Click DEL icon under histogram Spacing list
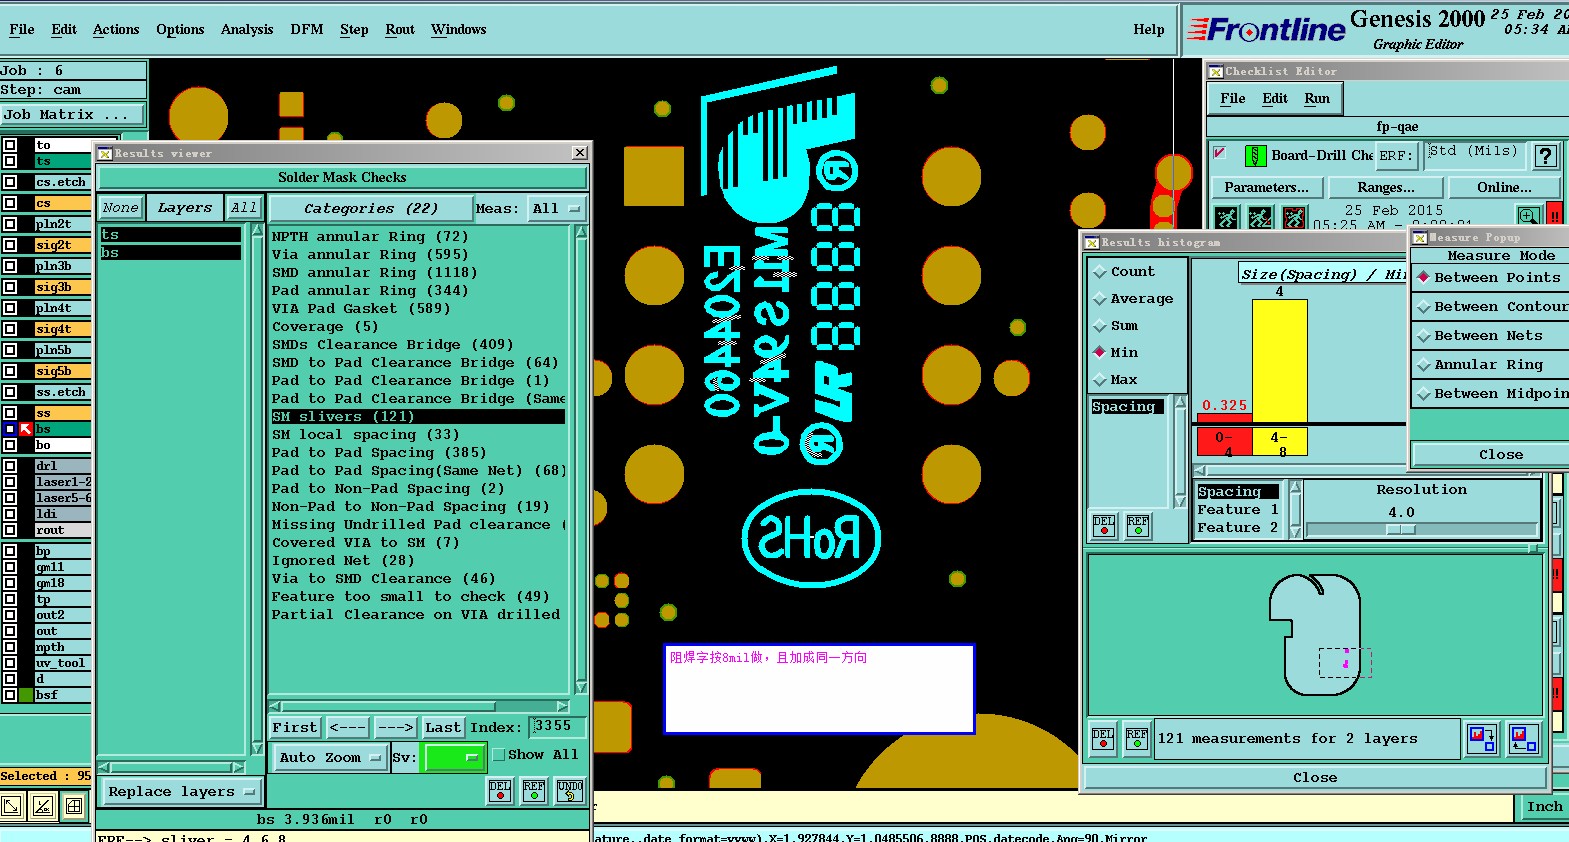The width and height of the screenshot is (1569, 842). (x=1104, y=525)
